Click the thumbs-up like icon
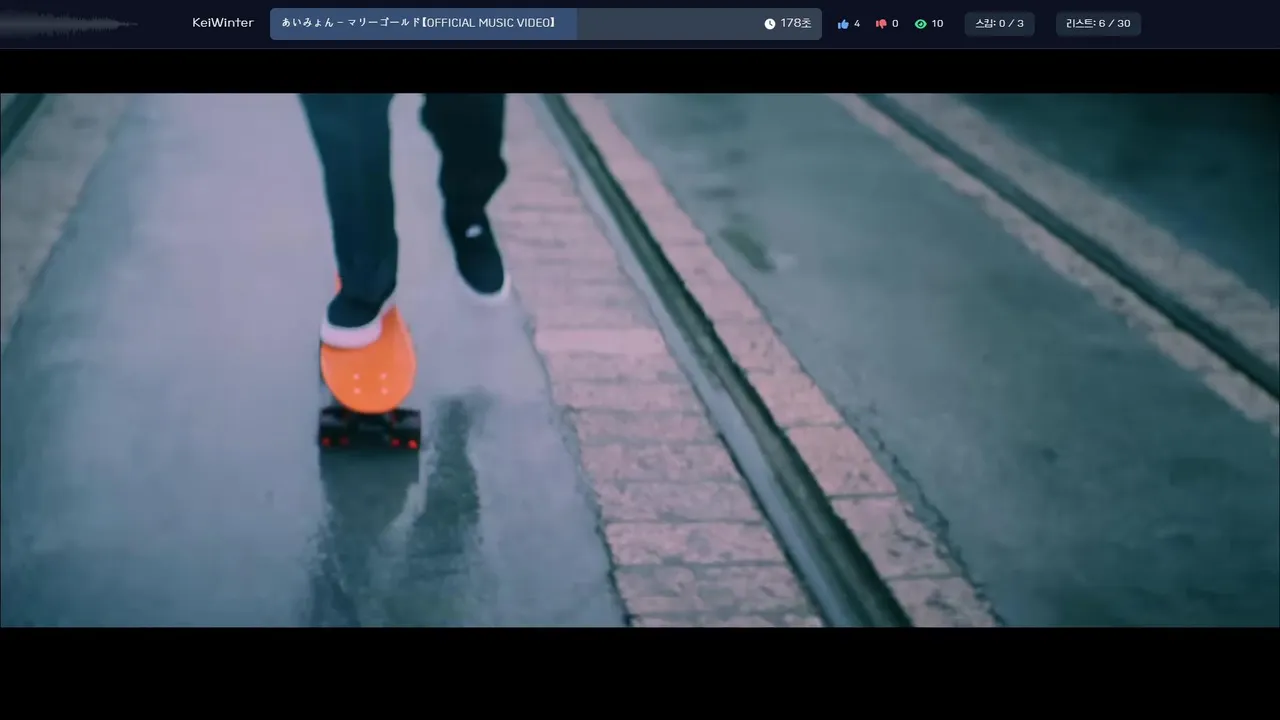 tap(843, 24)
